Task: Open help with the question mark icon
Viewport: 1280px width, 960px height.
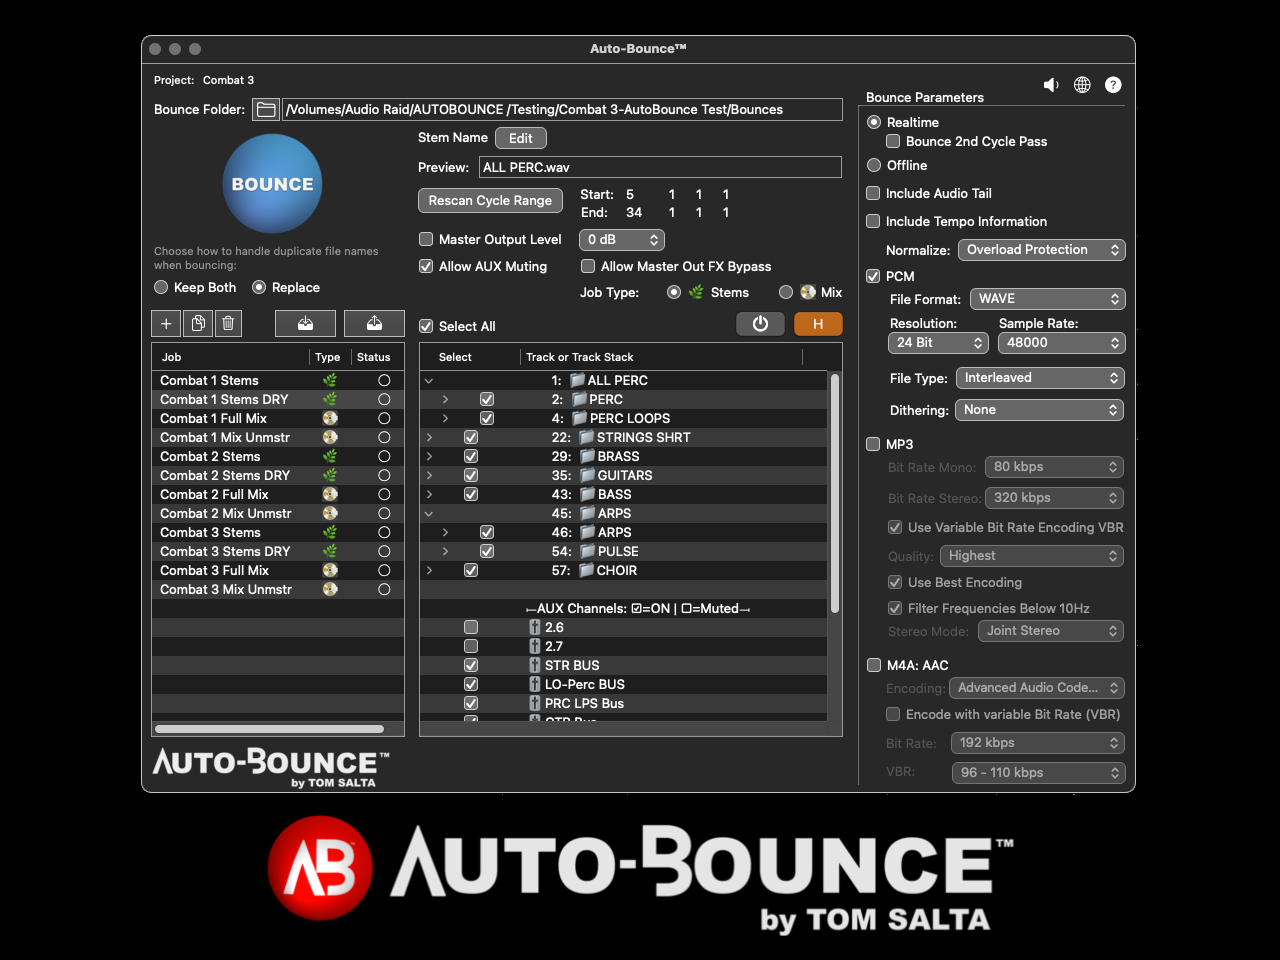Action: (1113, 85)
